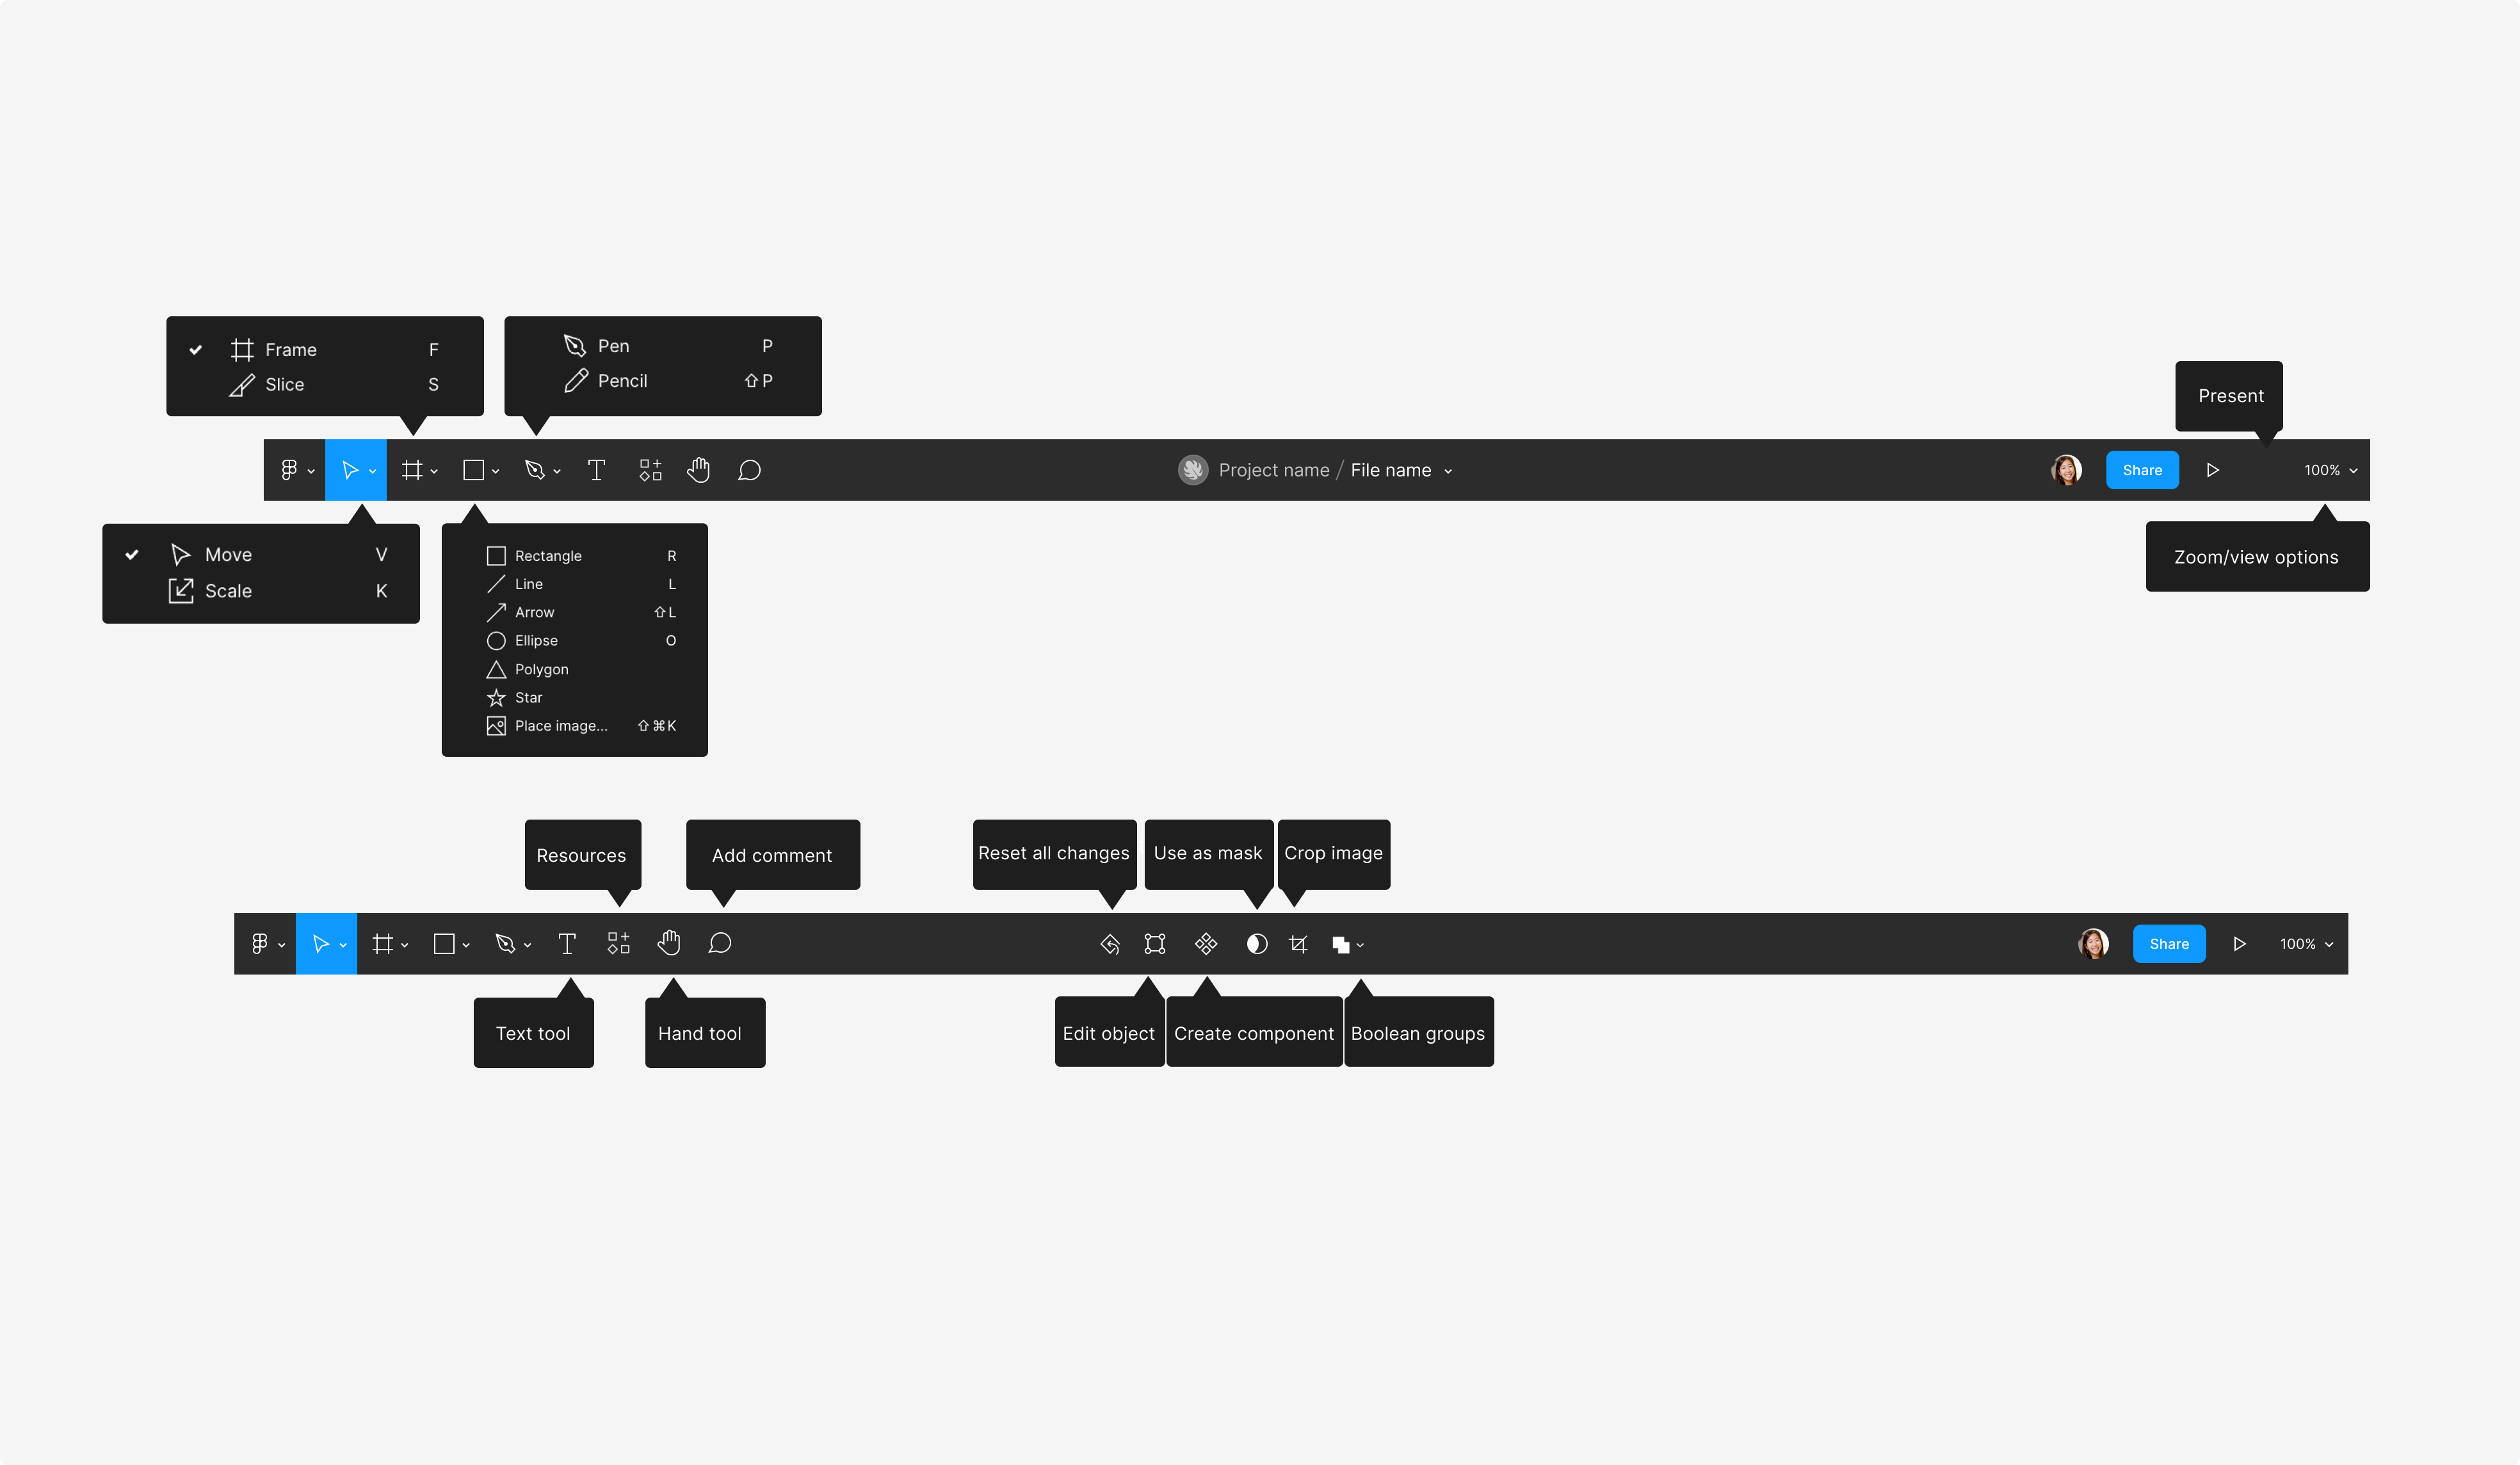This screenshot has width=2520, height=1465.
Task: Select the Text tool
Action: [x=567, y=944]
